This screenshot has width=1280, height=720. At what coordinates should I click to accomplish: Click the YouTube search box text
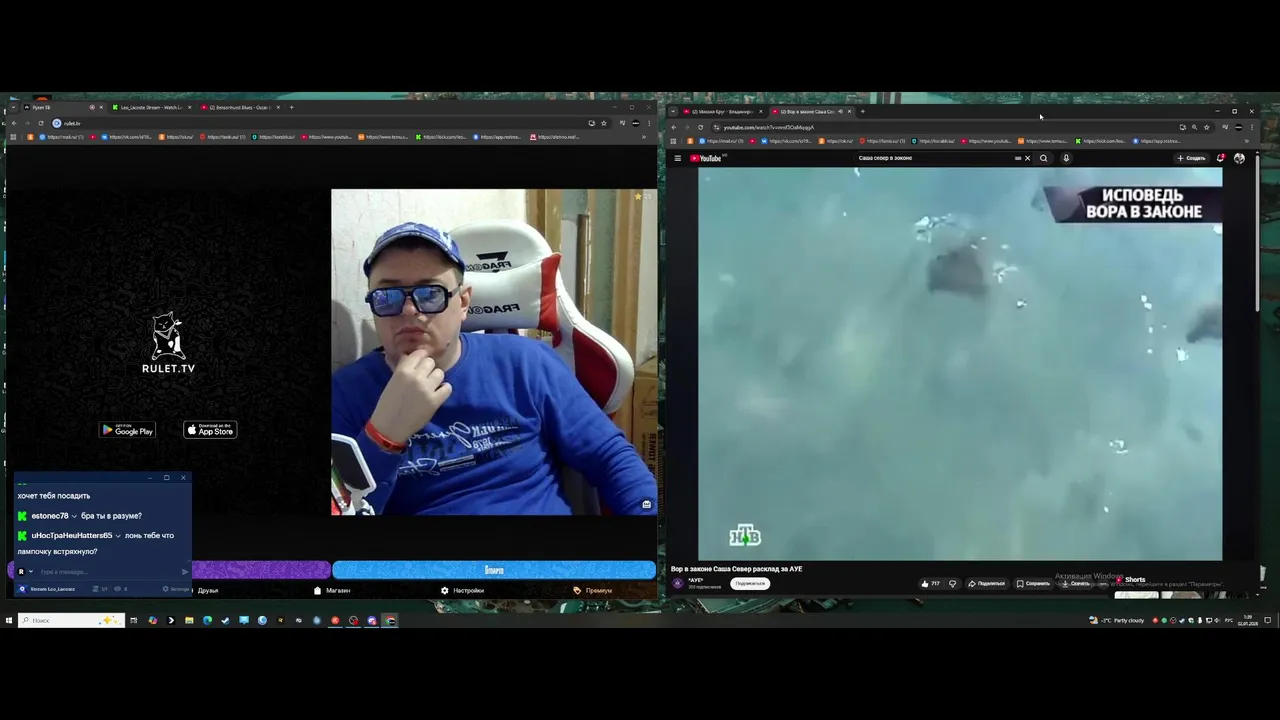(886, 158)
